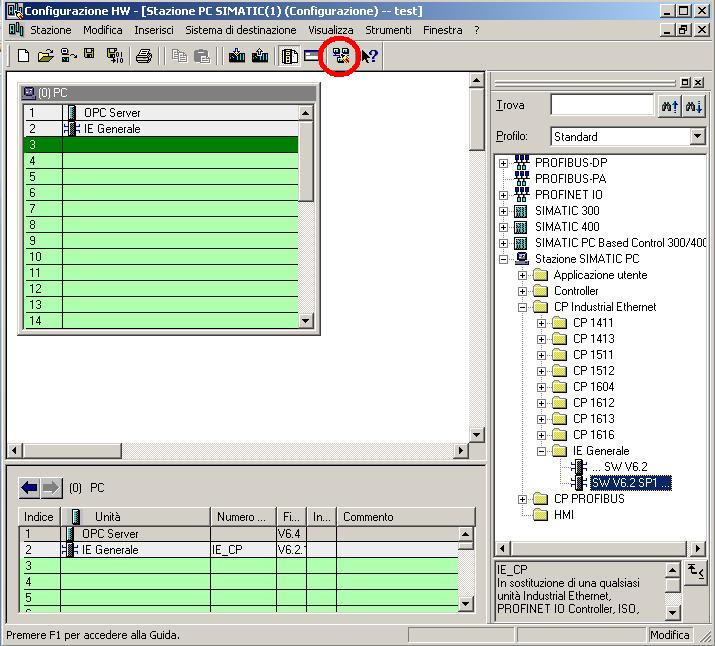Select the SW V6.2 module icon
715x646 pixels.
pos(579,466)
